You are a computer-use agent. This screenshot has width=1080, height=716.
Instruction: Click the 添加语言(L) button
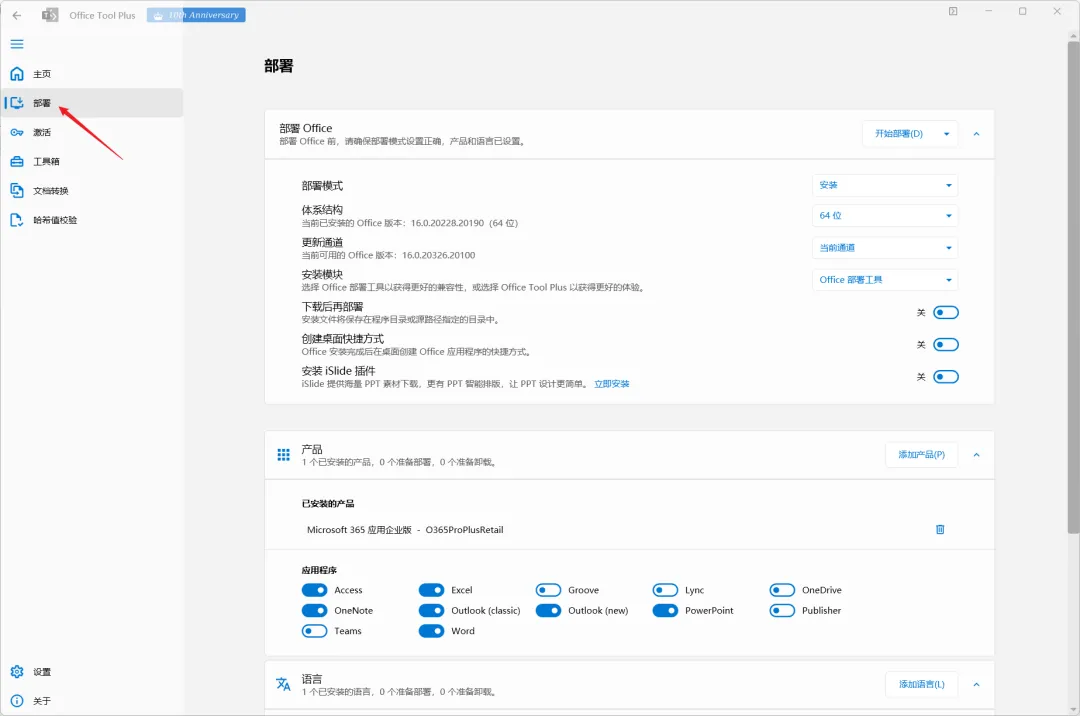pyautogui.click(x=922, y=684)
